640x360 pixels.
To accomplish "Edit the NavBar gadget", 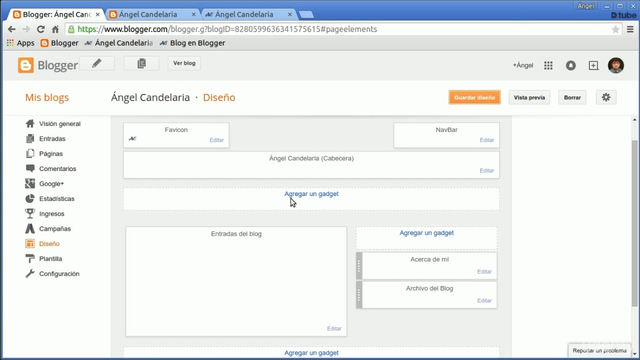I will pyautogui.click(x=487, y=140).
